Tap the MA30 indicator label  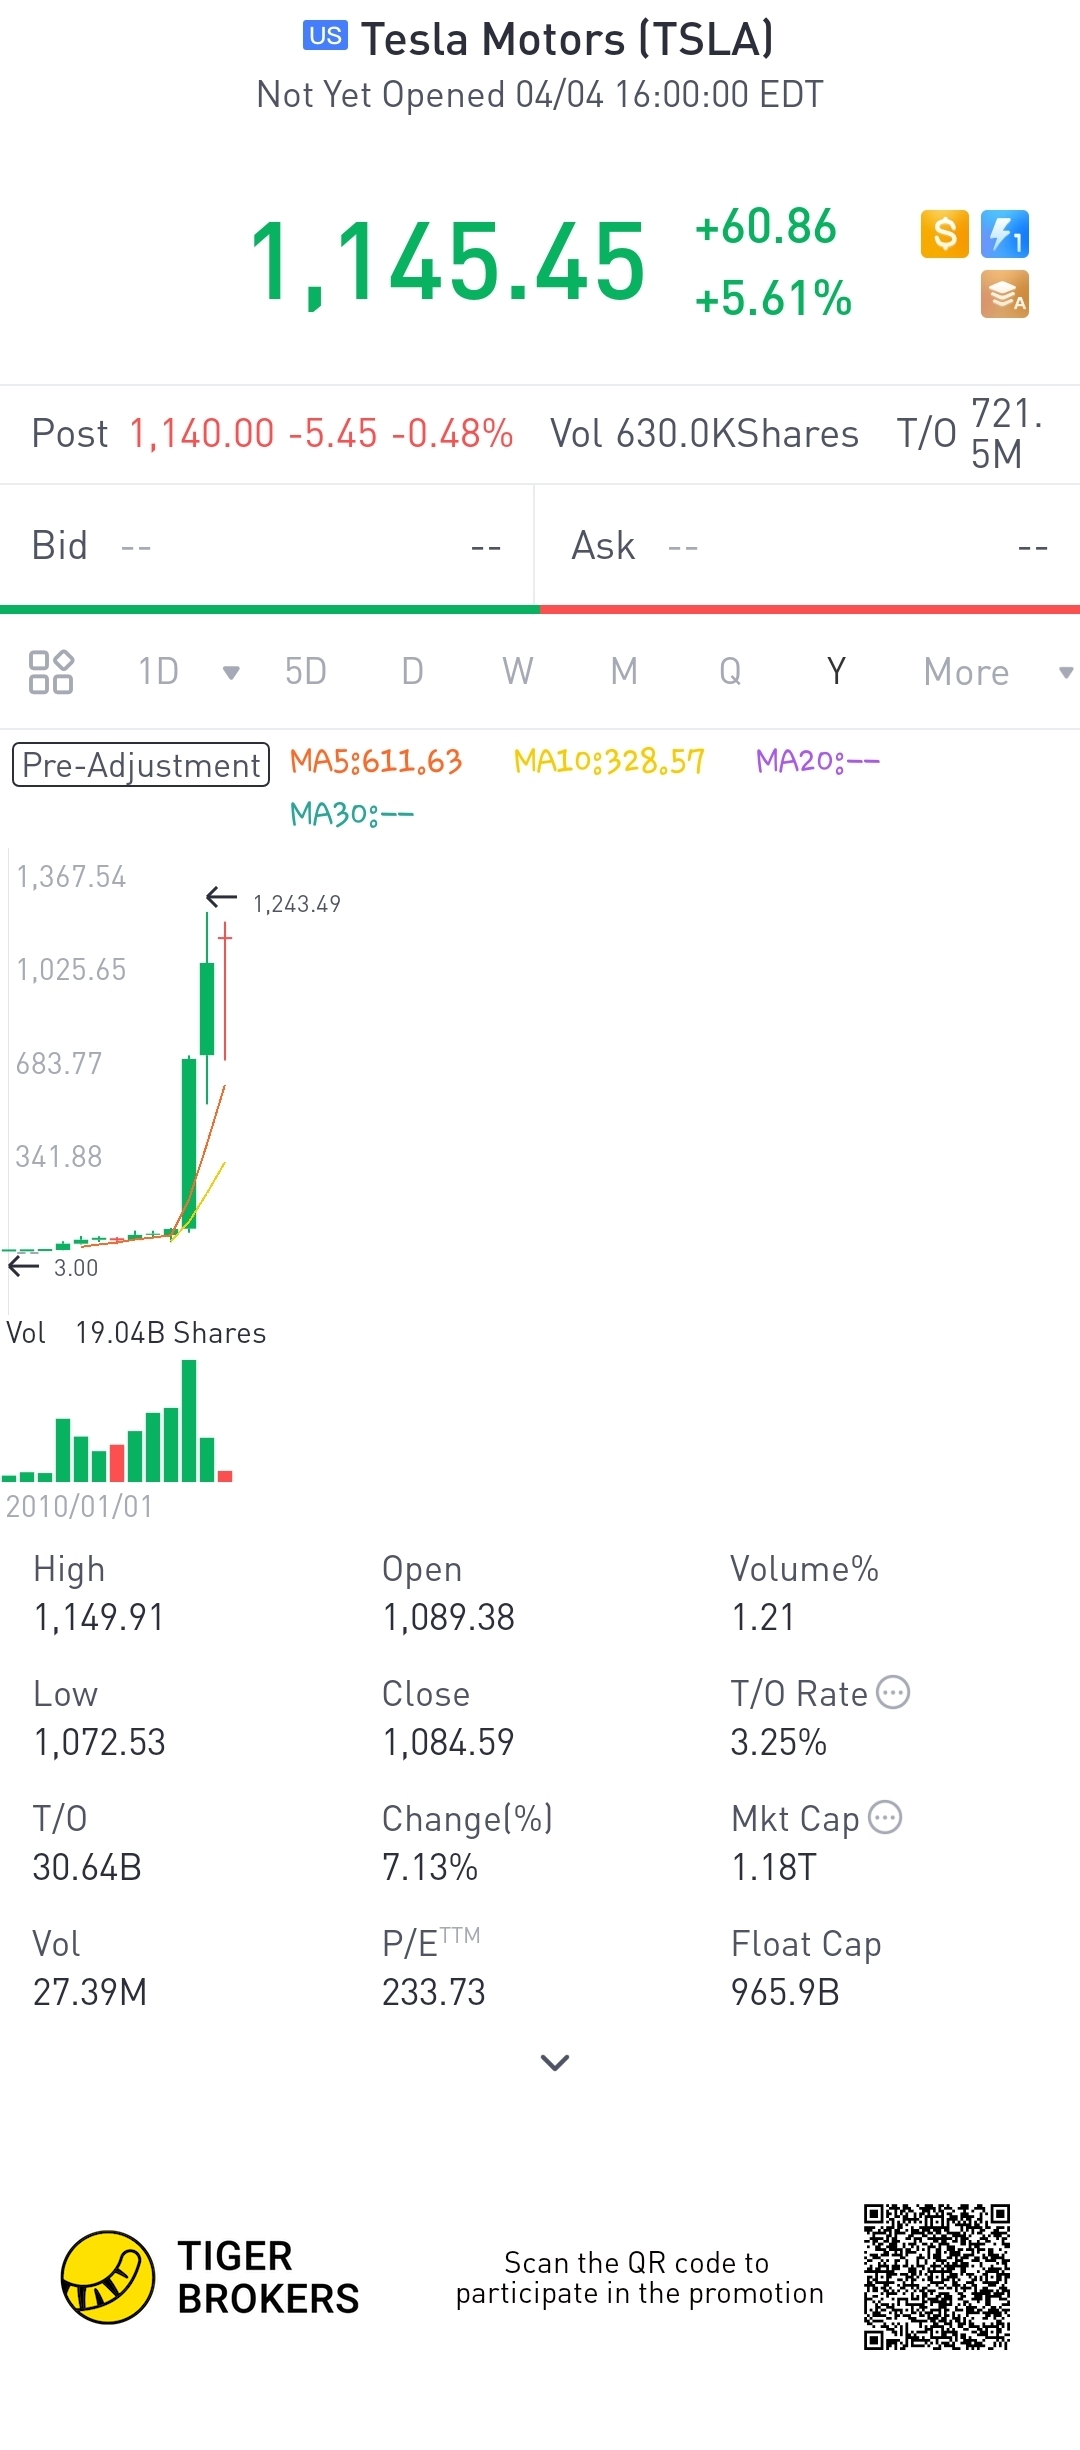pyautogui.click(x=351, y=814)
